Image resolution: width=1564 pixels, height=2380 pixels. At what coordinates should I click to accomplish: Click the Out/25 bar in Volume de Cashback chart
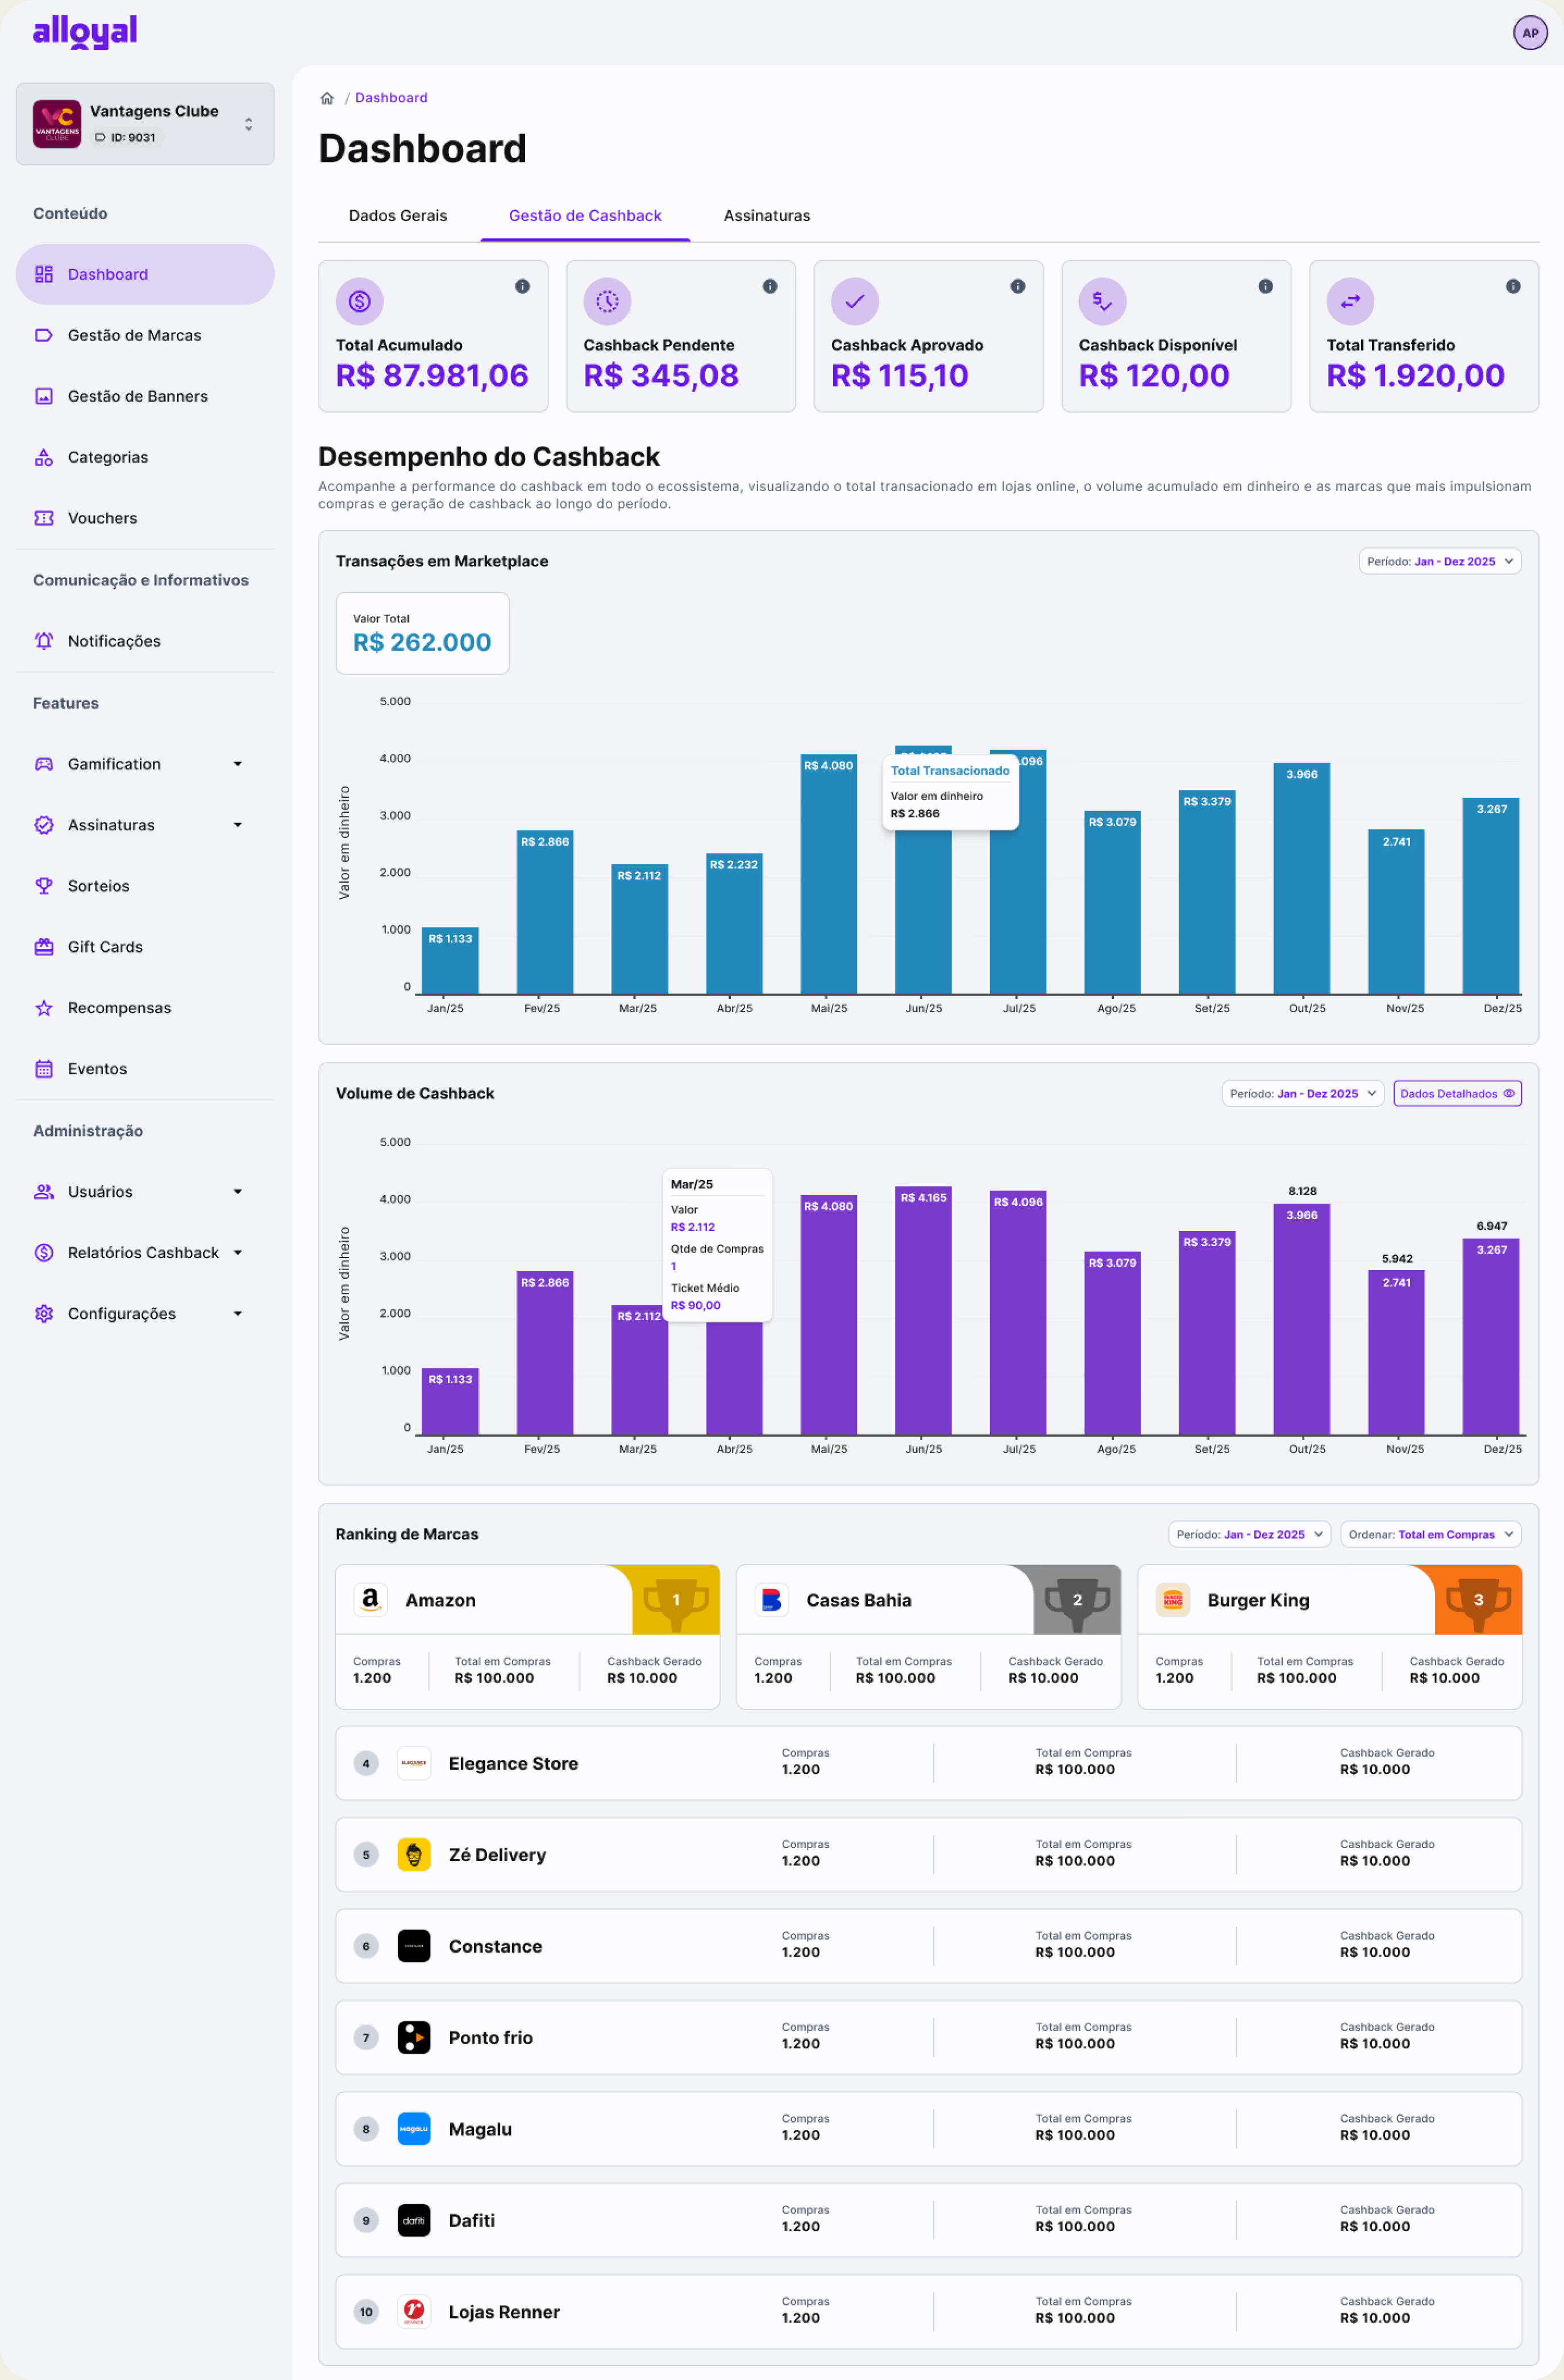1301,1319
